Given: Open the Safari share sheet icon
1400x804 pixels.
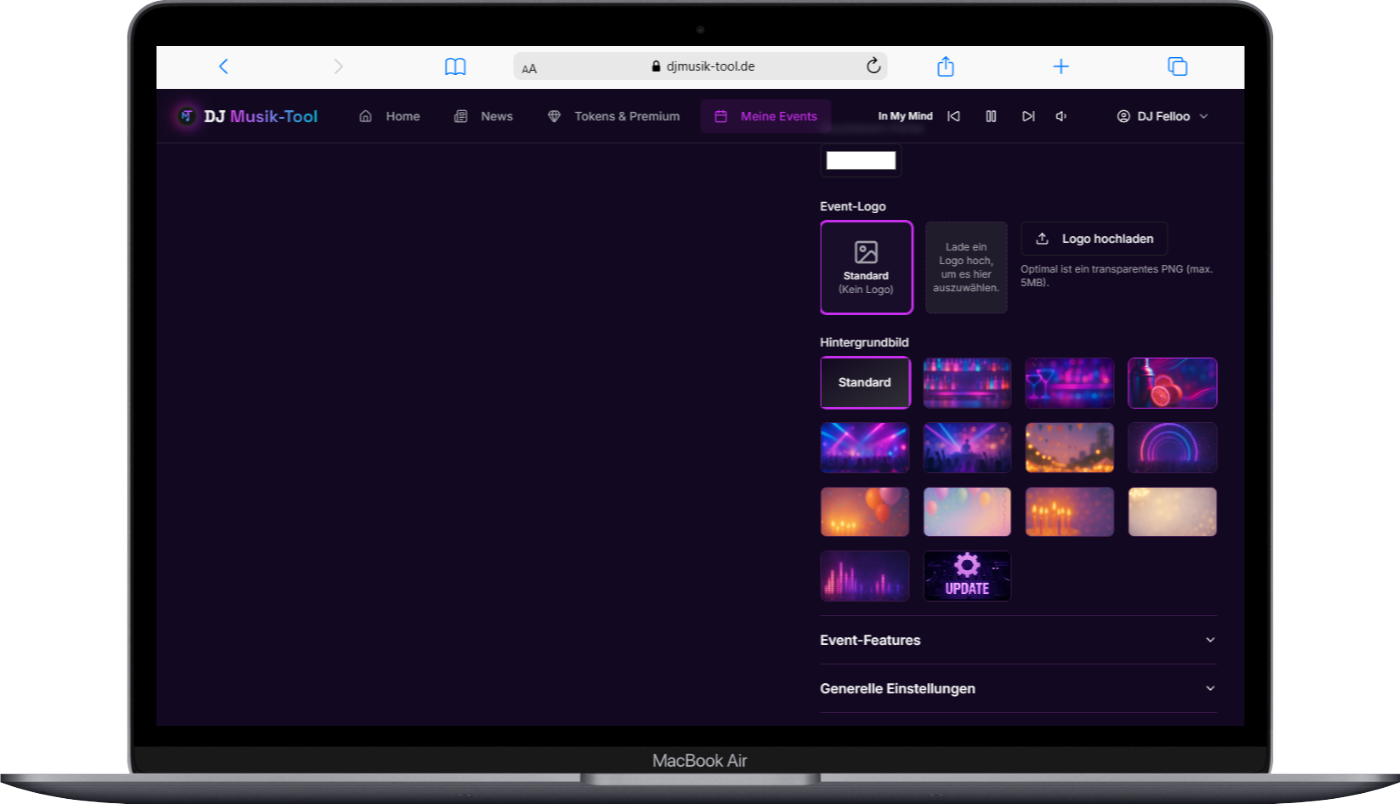Looking at the screenshot, I should pyautogui.click(x=945, y=67).
